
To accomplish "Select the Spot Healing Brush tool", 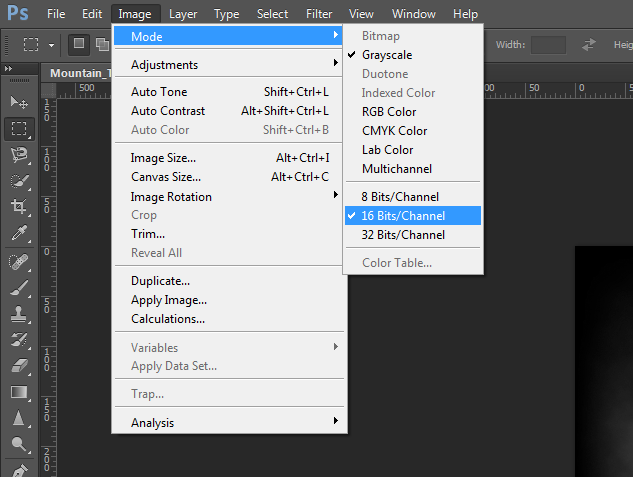I will pyautogui.click(x=19, y=262).
